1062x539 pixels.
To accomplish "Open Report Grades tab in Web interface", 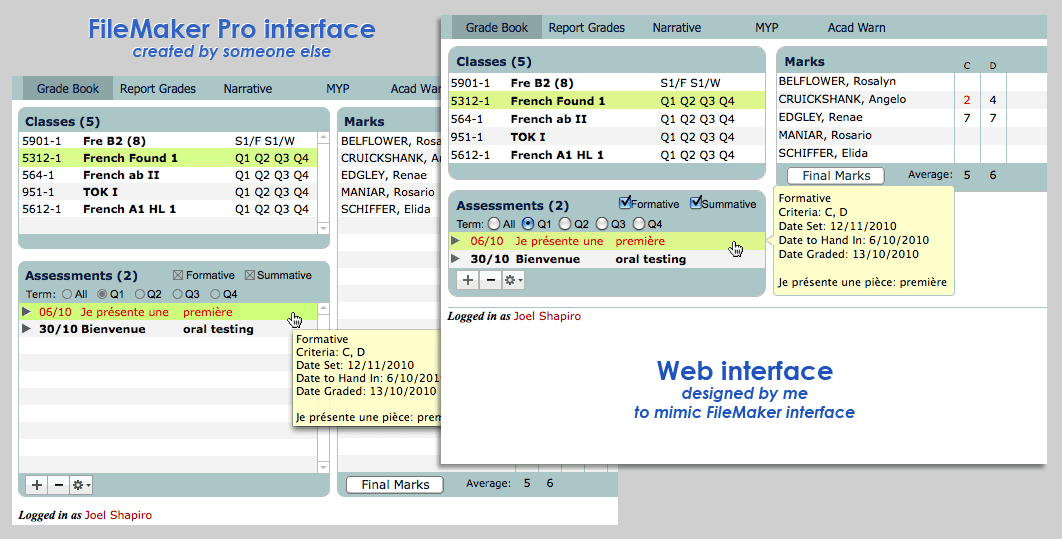I will click(x=587, y=28).
